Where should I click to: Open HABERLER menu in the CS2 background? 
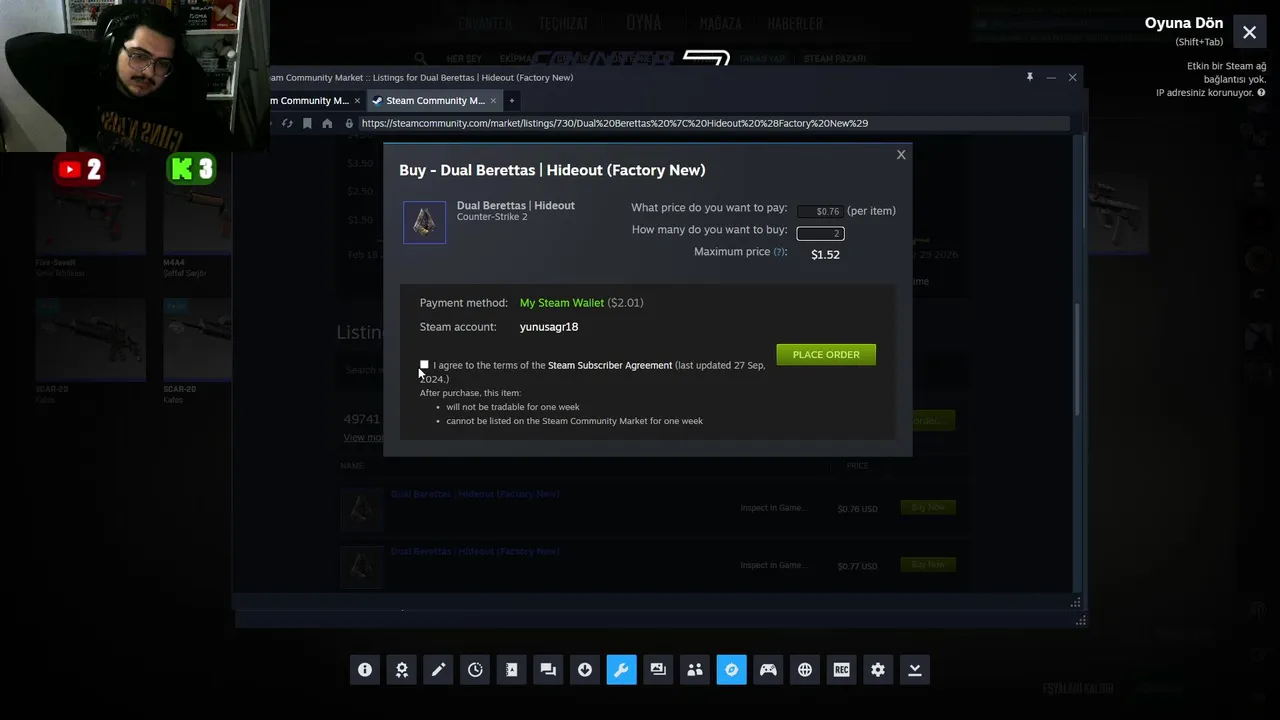point(795,24)
